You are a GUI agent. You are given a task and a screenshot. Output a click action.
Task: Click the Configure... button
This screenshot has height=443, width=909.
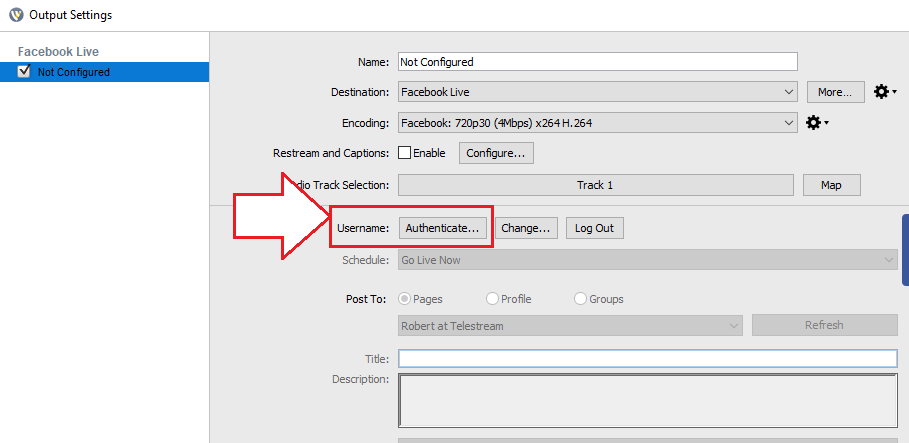pyautogui.click(x=496, y=153)
